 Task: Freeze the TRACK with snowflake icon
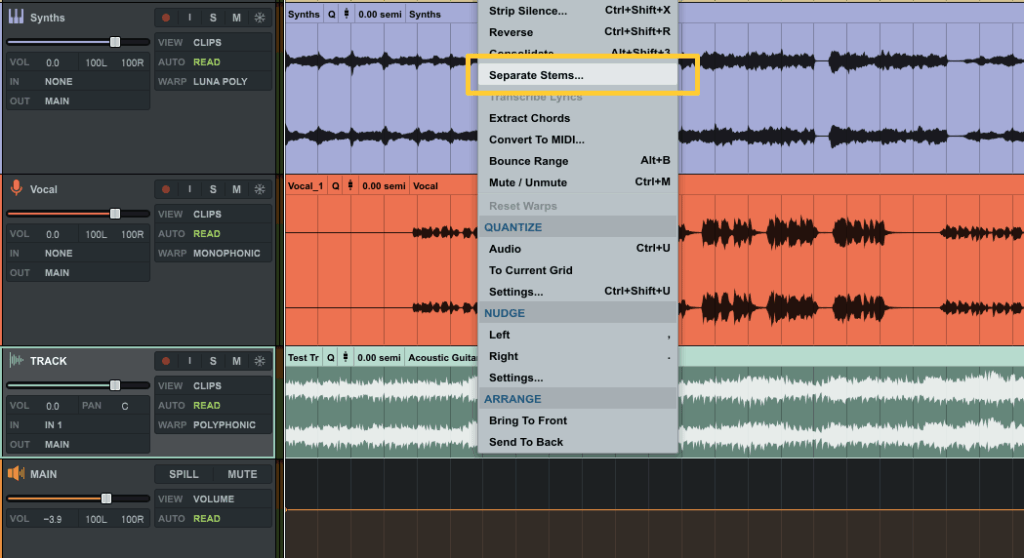pos(259,361)
